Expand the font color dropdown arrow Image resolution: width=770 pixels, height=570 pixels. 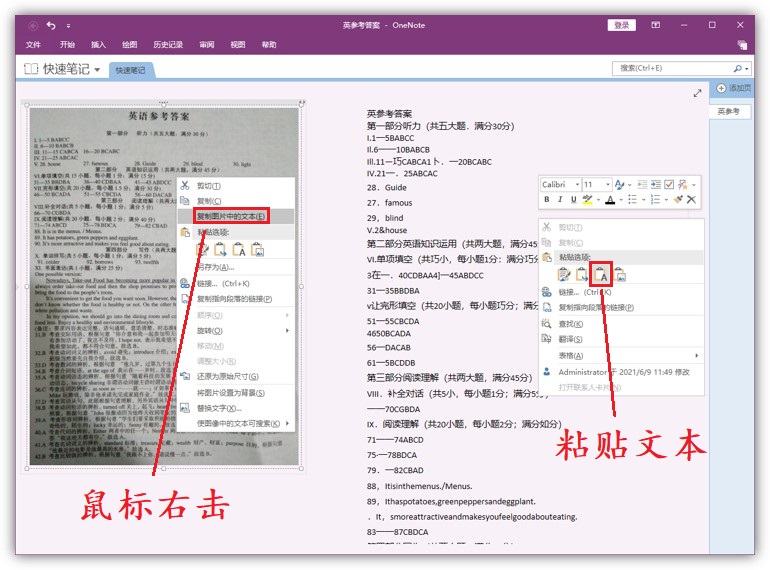pos(621,200)
